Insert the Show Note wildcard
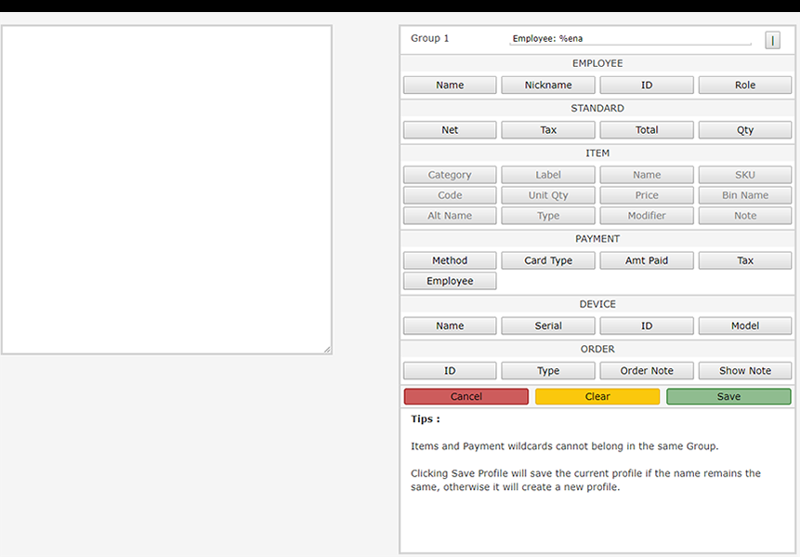This screenshot has width=800, height=557. pos(745,371)
